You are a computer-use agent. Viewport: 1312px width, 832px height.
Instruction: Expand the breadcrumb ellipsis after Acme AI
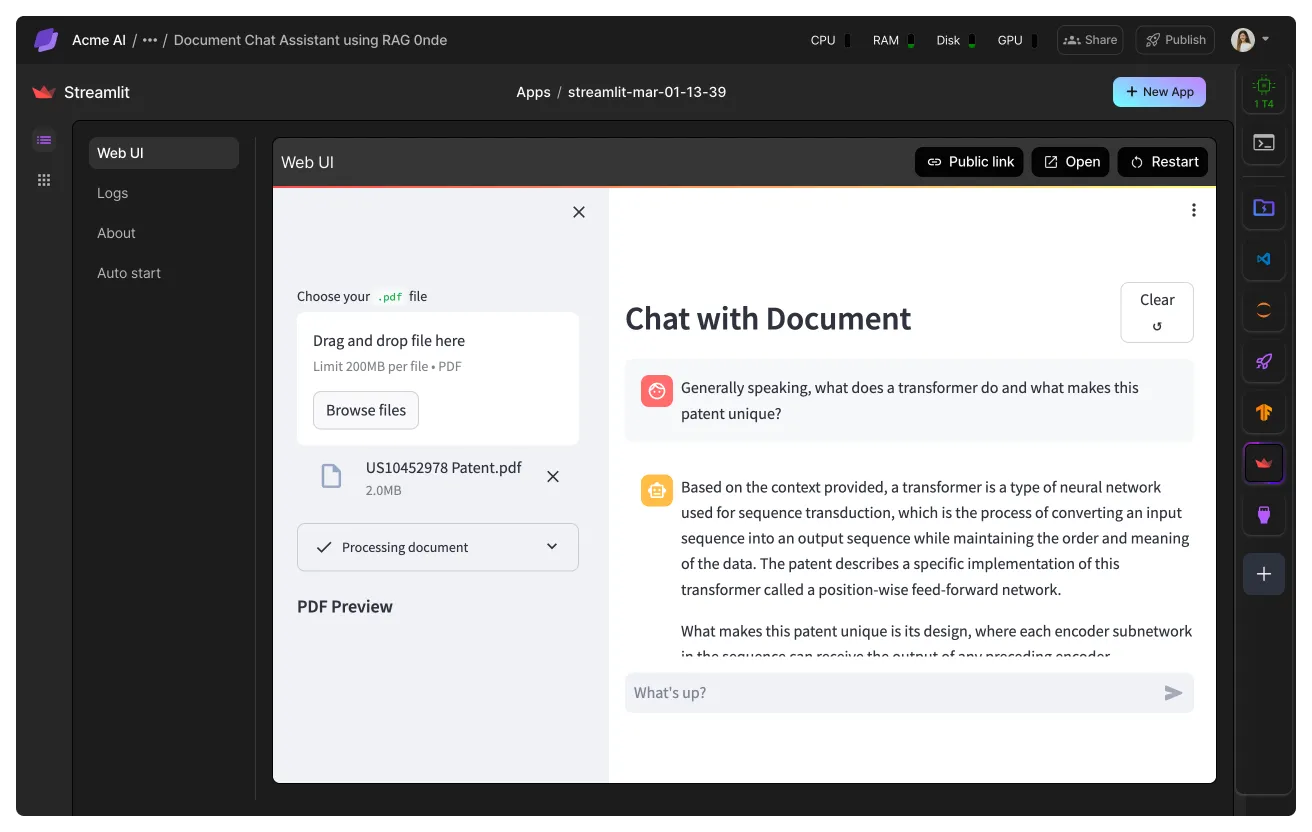[150, 40]
